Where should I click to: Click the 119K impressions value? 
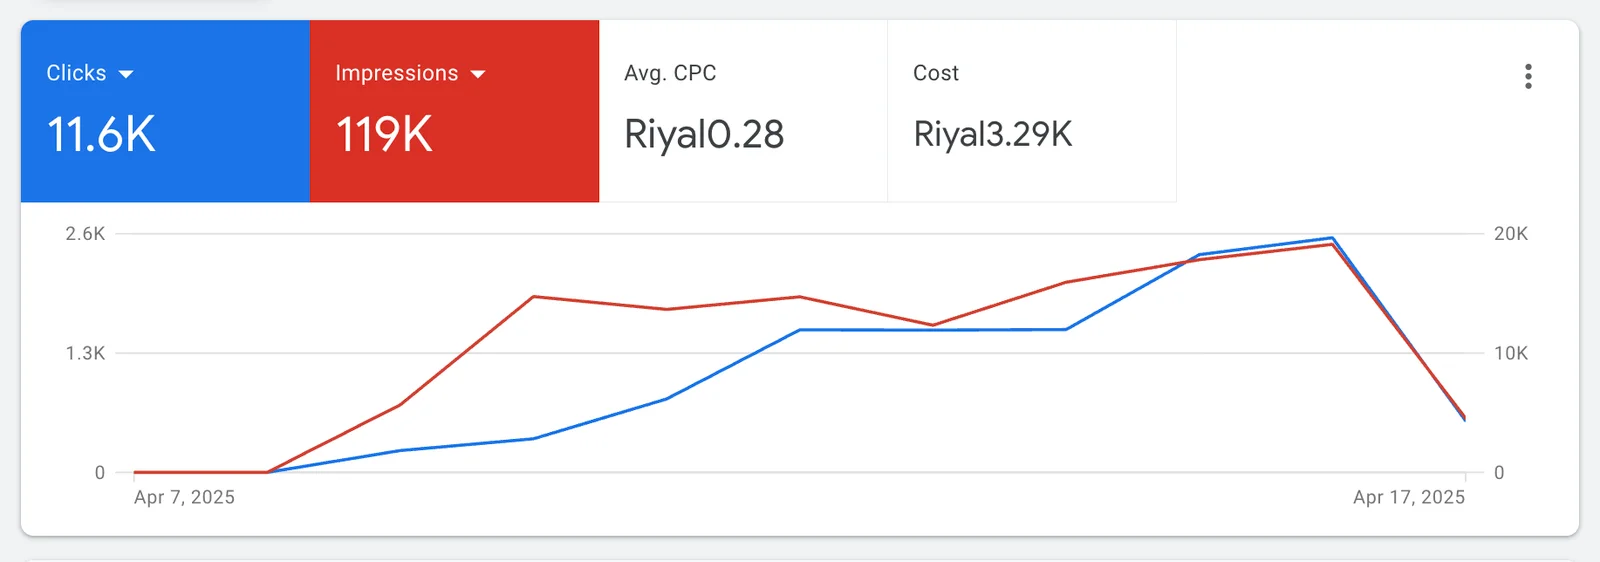[x=384, y=135]
